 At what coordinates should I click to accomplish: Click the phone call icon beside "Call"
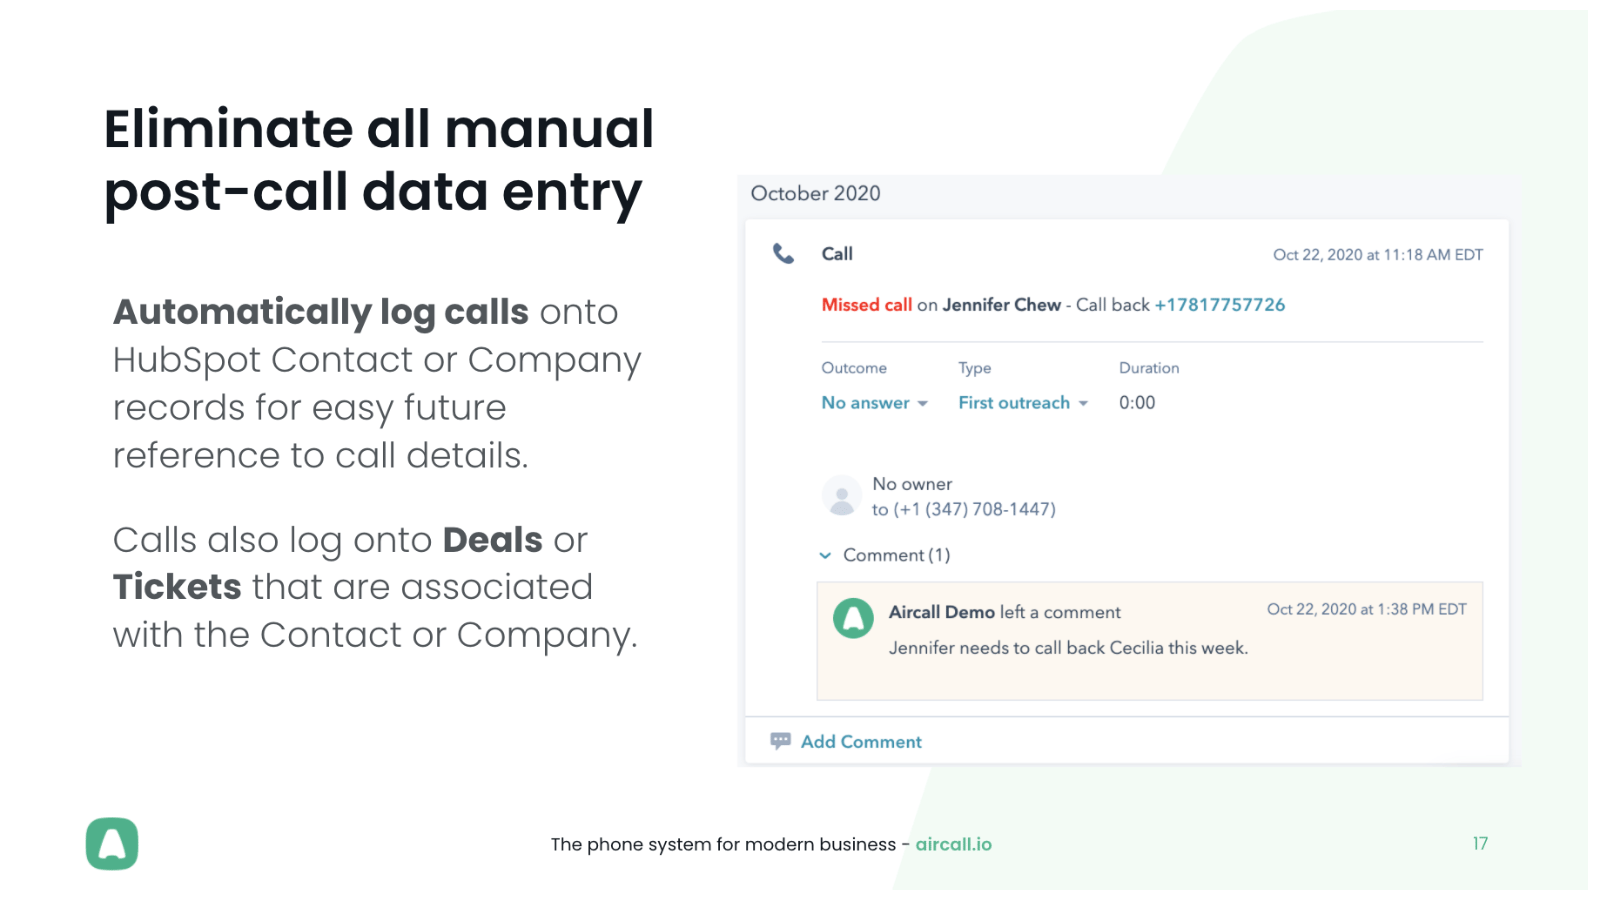pyautogui.click(x=782, y=254)
